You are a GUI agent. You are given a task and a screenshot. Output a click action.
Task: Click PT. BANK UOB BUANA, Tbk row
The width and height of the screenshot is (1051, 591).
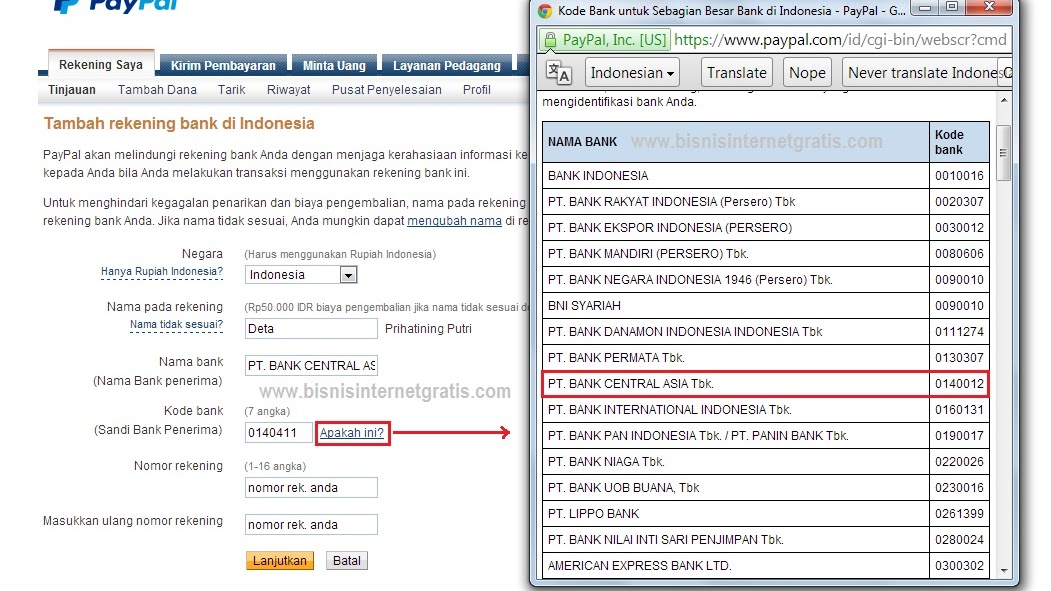[765, 488]
